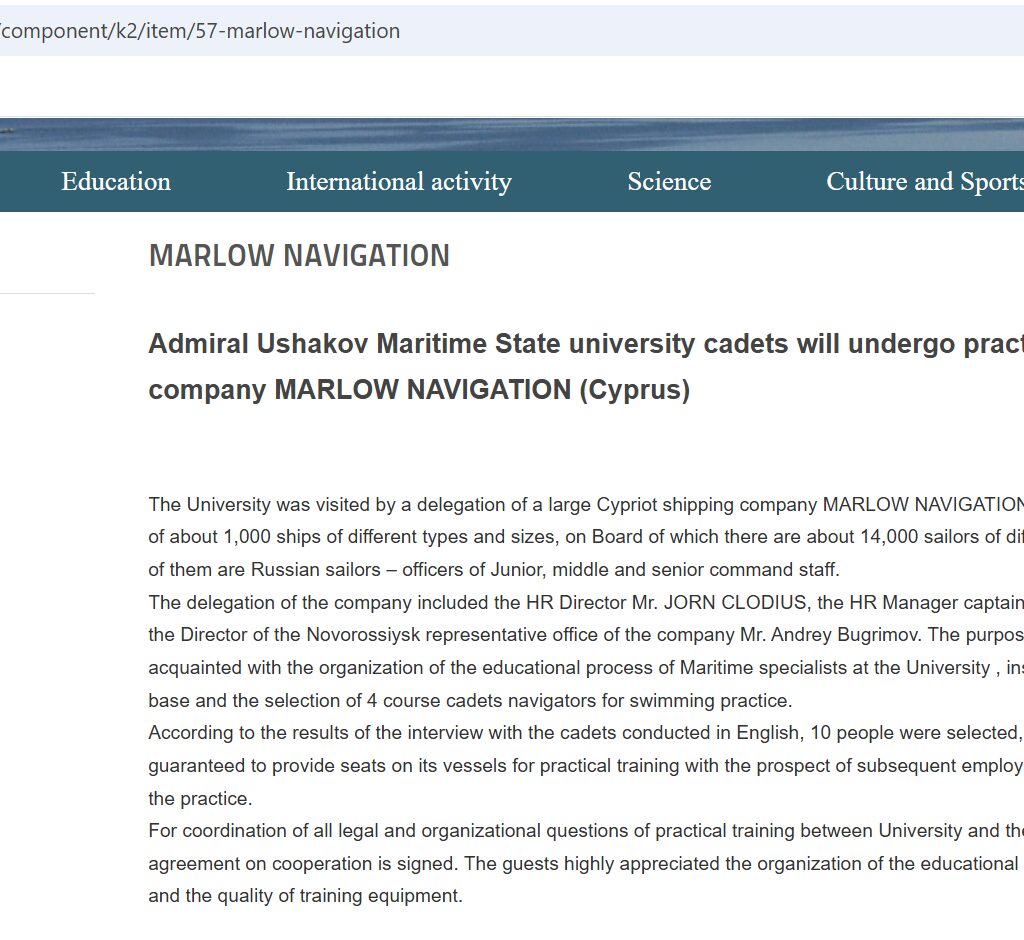The height and width of the screenshot is (940, 1024).
Task: Open the Education menu
Action: 116,182
